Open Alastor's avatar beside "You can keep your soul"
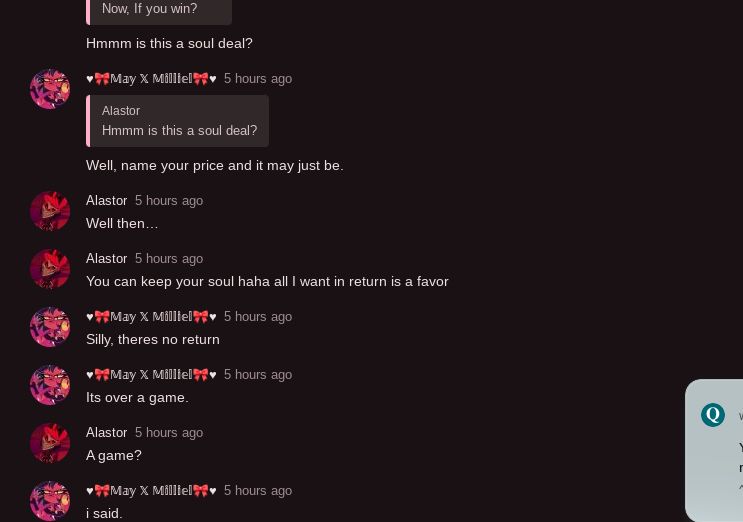743x522 pixels. (50, 269)
